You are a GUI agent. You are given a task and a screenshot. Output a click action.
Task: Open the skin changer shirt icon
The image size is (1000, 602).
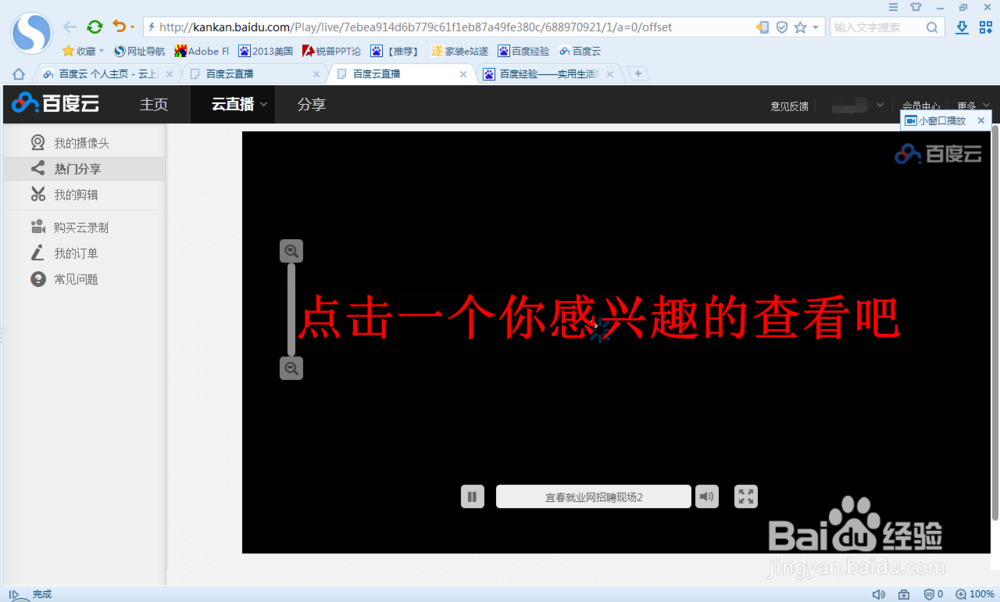(916, 7)
